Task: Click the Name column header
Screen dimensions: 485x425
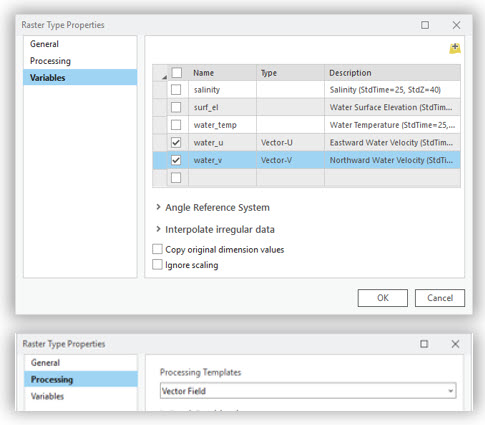Action: (x=222, y=73)
